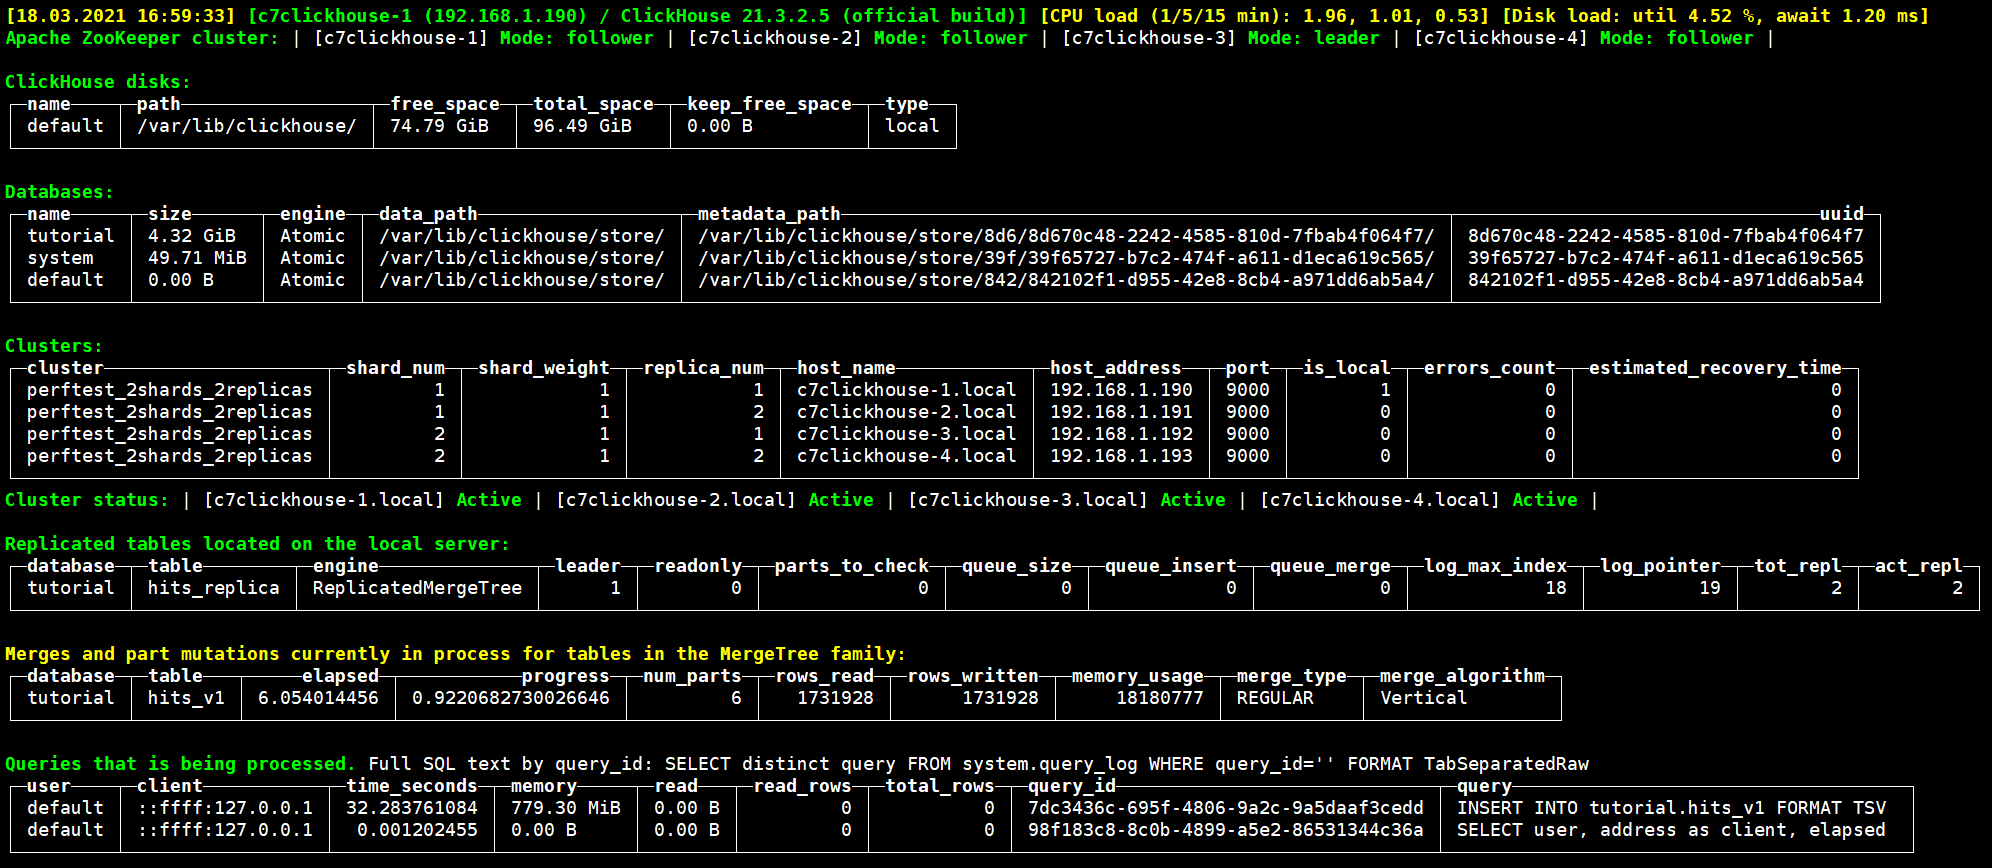1992x868 pixels.
Task: Select uuid '842102f1-d955-42e8-8cb4-a971dd6ab5a4' in uuid column
Action: (x=1665, y=280)
